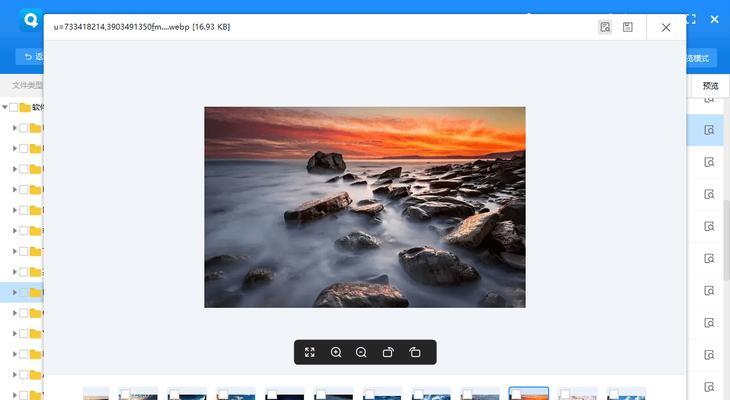Select the outlined orange sunset thumbnail
730x400 pixels.
pyautogui.click(x=529, y=393)
